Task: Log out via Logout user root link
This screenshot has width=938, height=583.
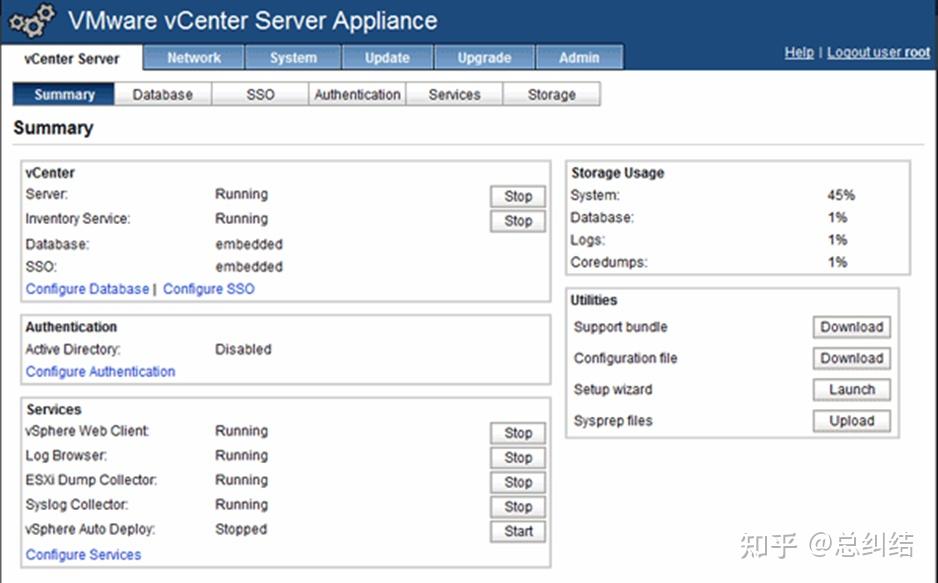Action: pos(878,52)
